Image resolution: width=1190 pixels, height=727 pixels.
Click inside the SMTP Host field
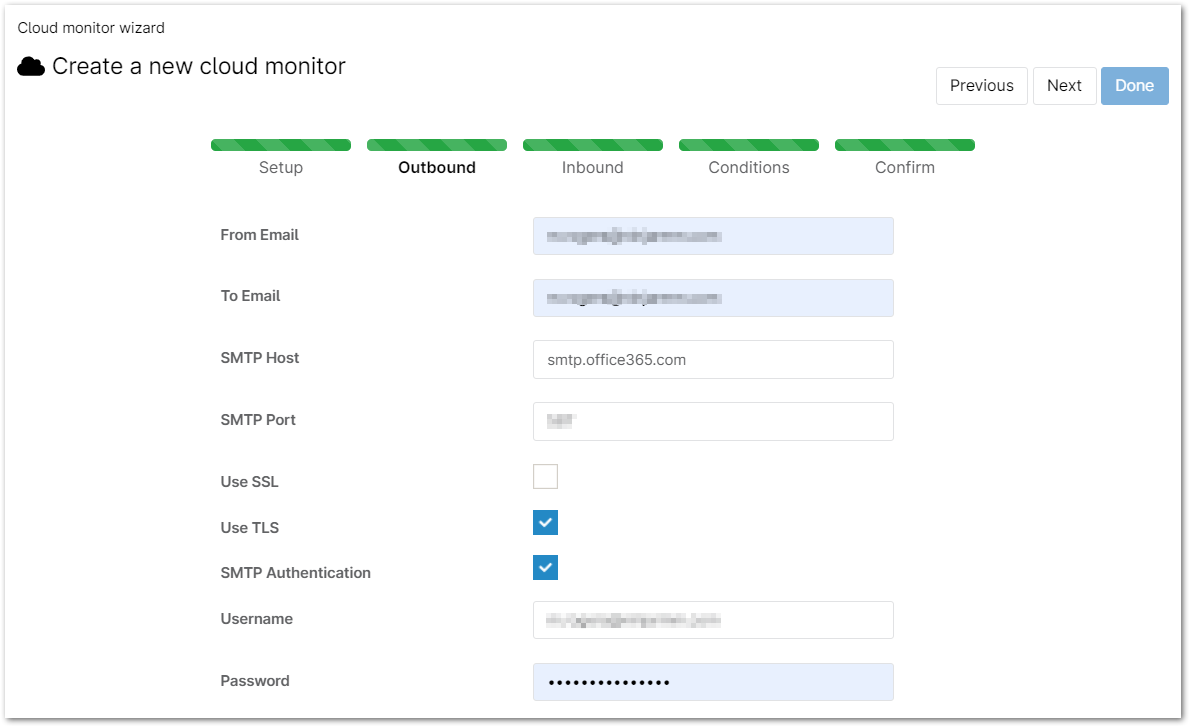tap(713, 359)
